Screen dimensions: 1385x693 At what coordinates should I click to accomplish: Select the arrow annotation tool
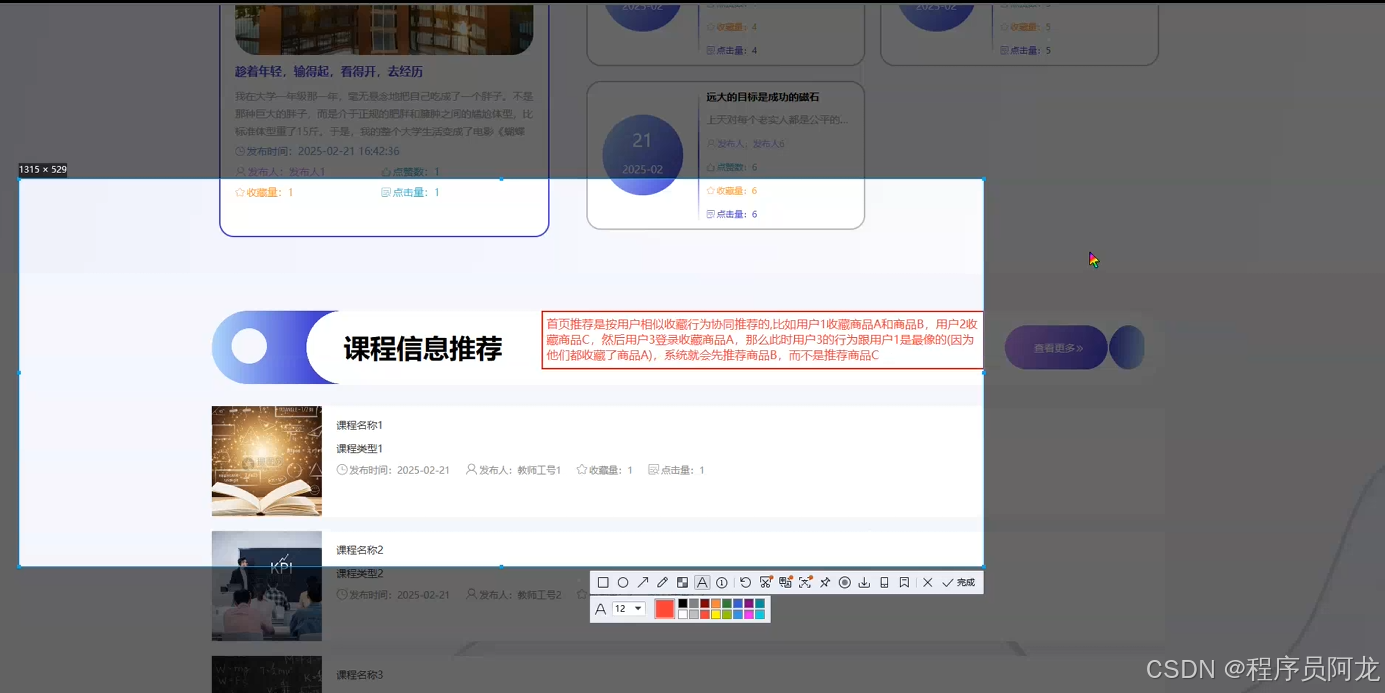coord(643,582)
